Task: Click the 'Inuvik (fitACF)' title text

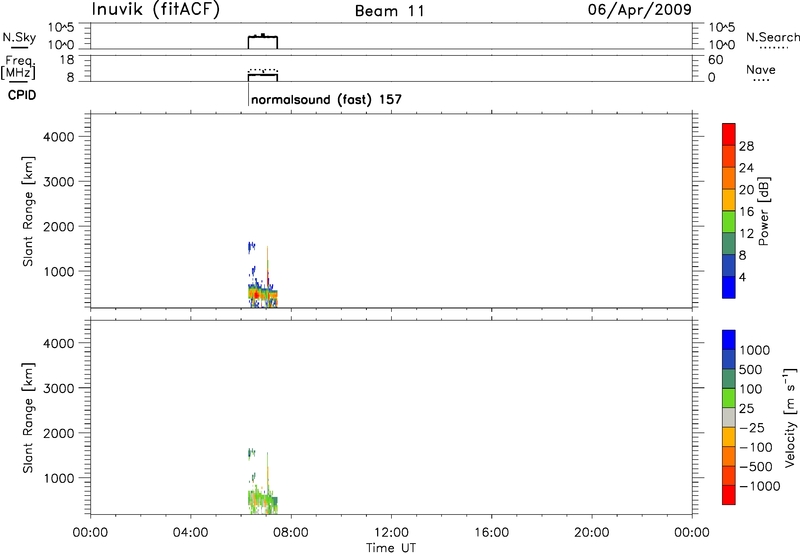Action: point(156,9)
